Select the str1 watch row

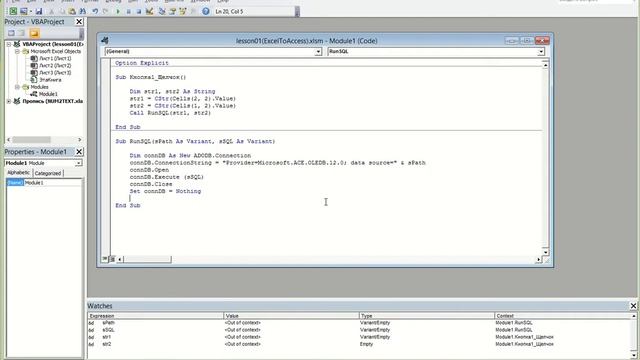pyautogui.click(x=360, y=337)
